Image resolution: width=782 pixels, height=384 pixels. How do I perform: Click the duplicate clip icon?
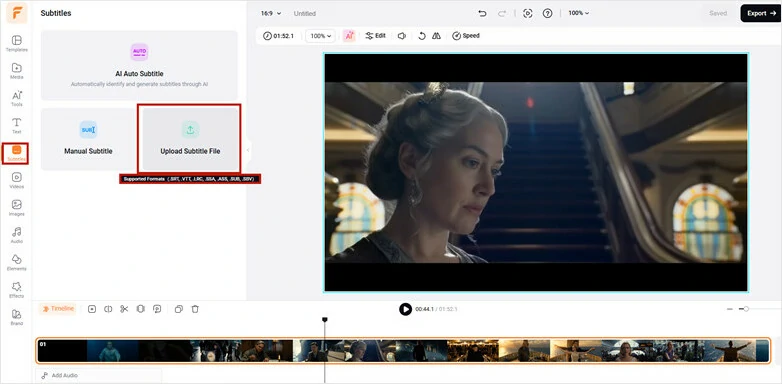coord(179,309)
